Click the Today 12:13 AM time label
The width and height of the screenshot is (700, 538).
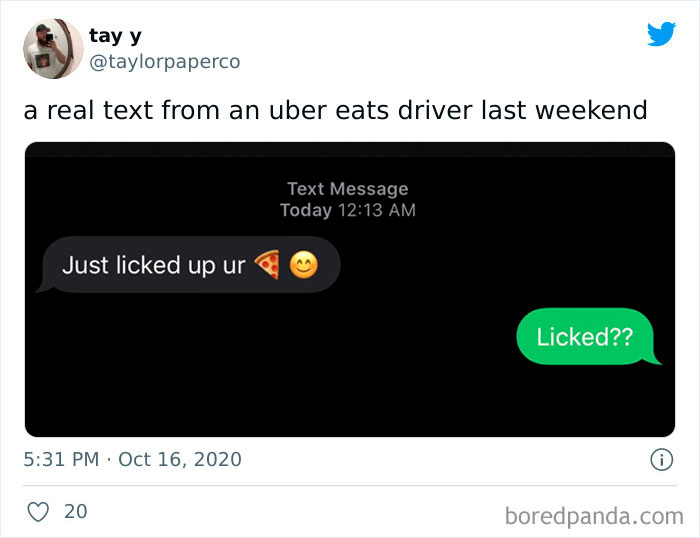(348, 210)
